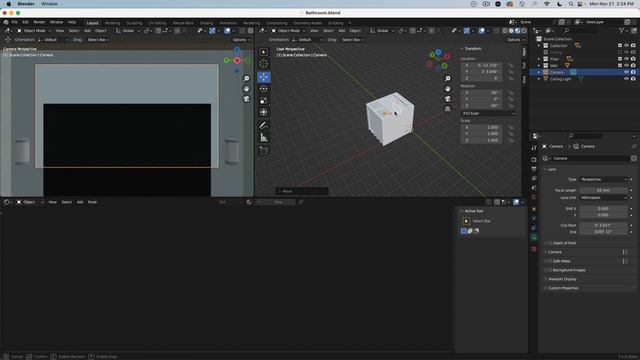Activate the Measure tool in the right viewport toolbar
Image resolution: width=640 pixels, height=360 pixels.
264,138
